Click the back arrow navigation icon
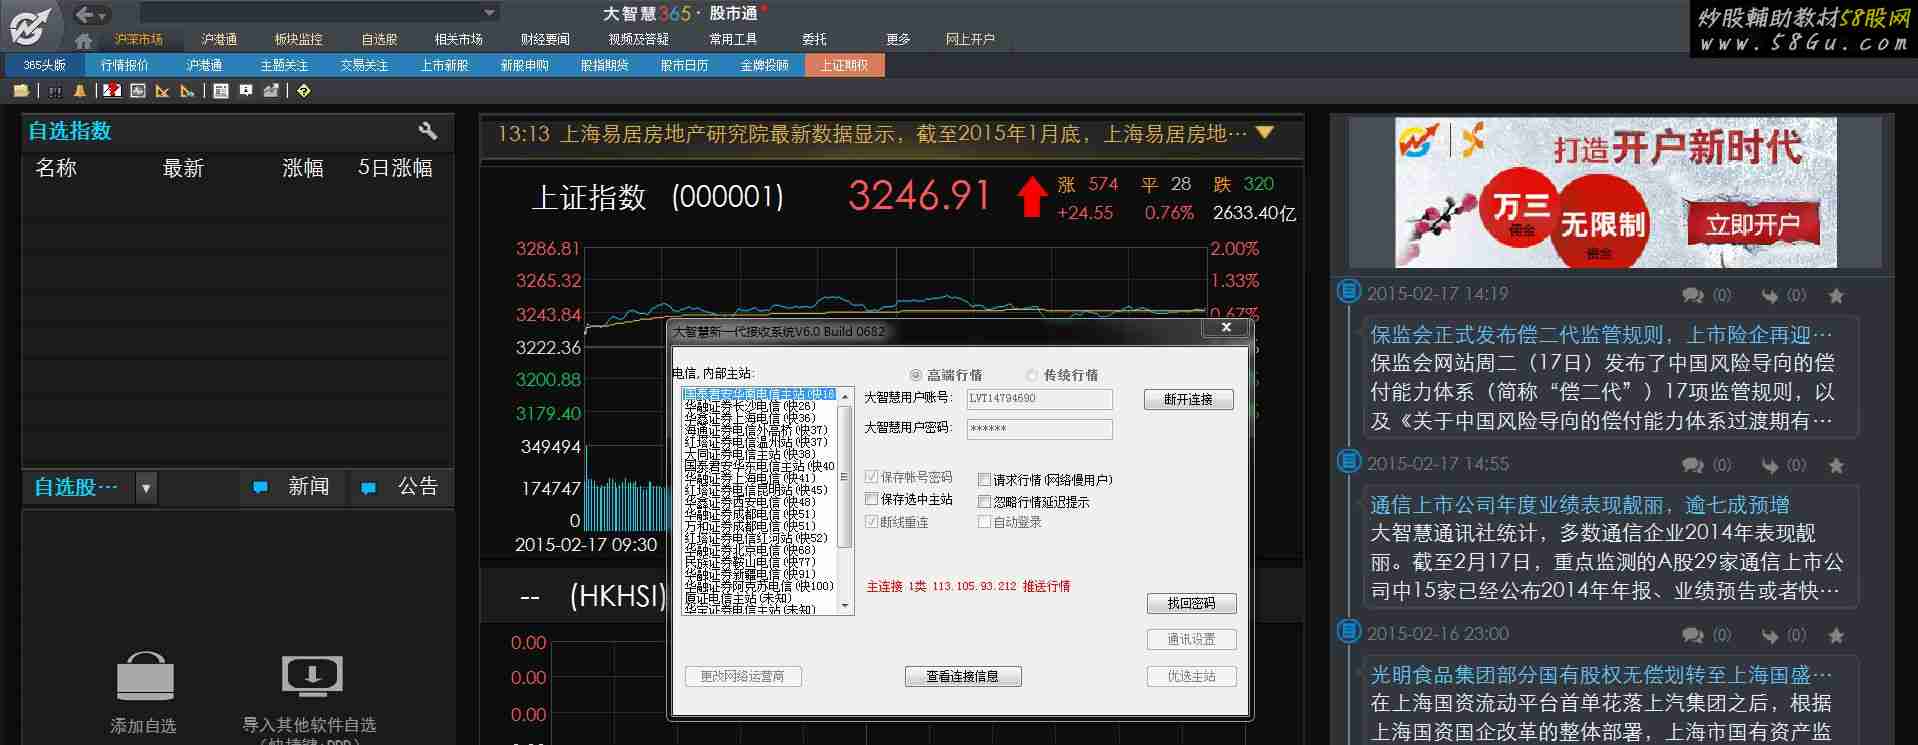Image resolution: width=1918 pixels, height=745 pixels. (x=86, y=14)
